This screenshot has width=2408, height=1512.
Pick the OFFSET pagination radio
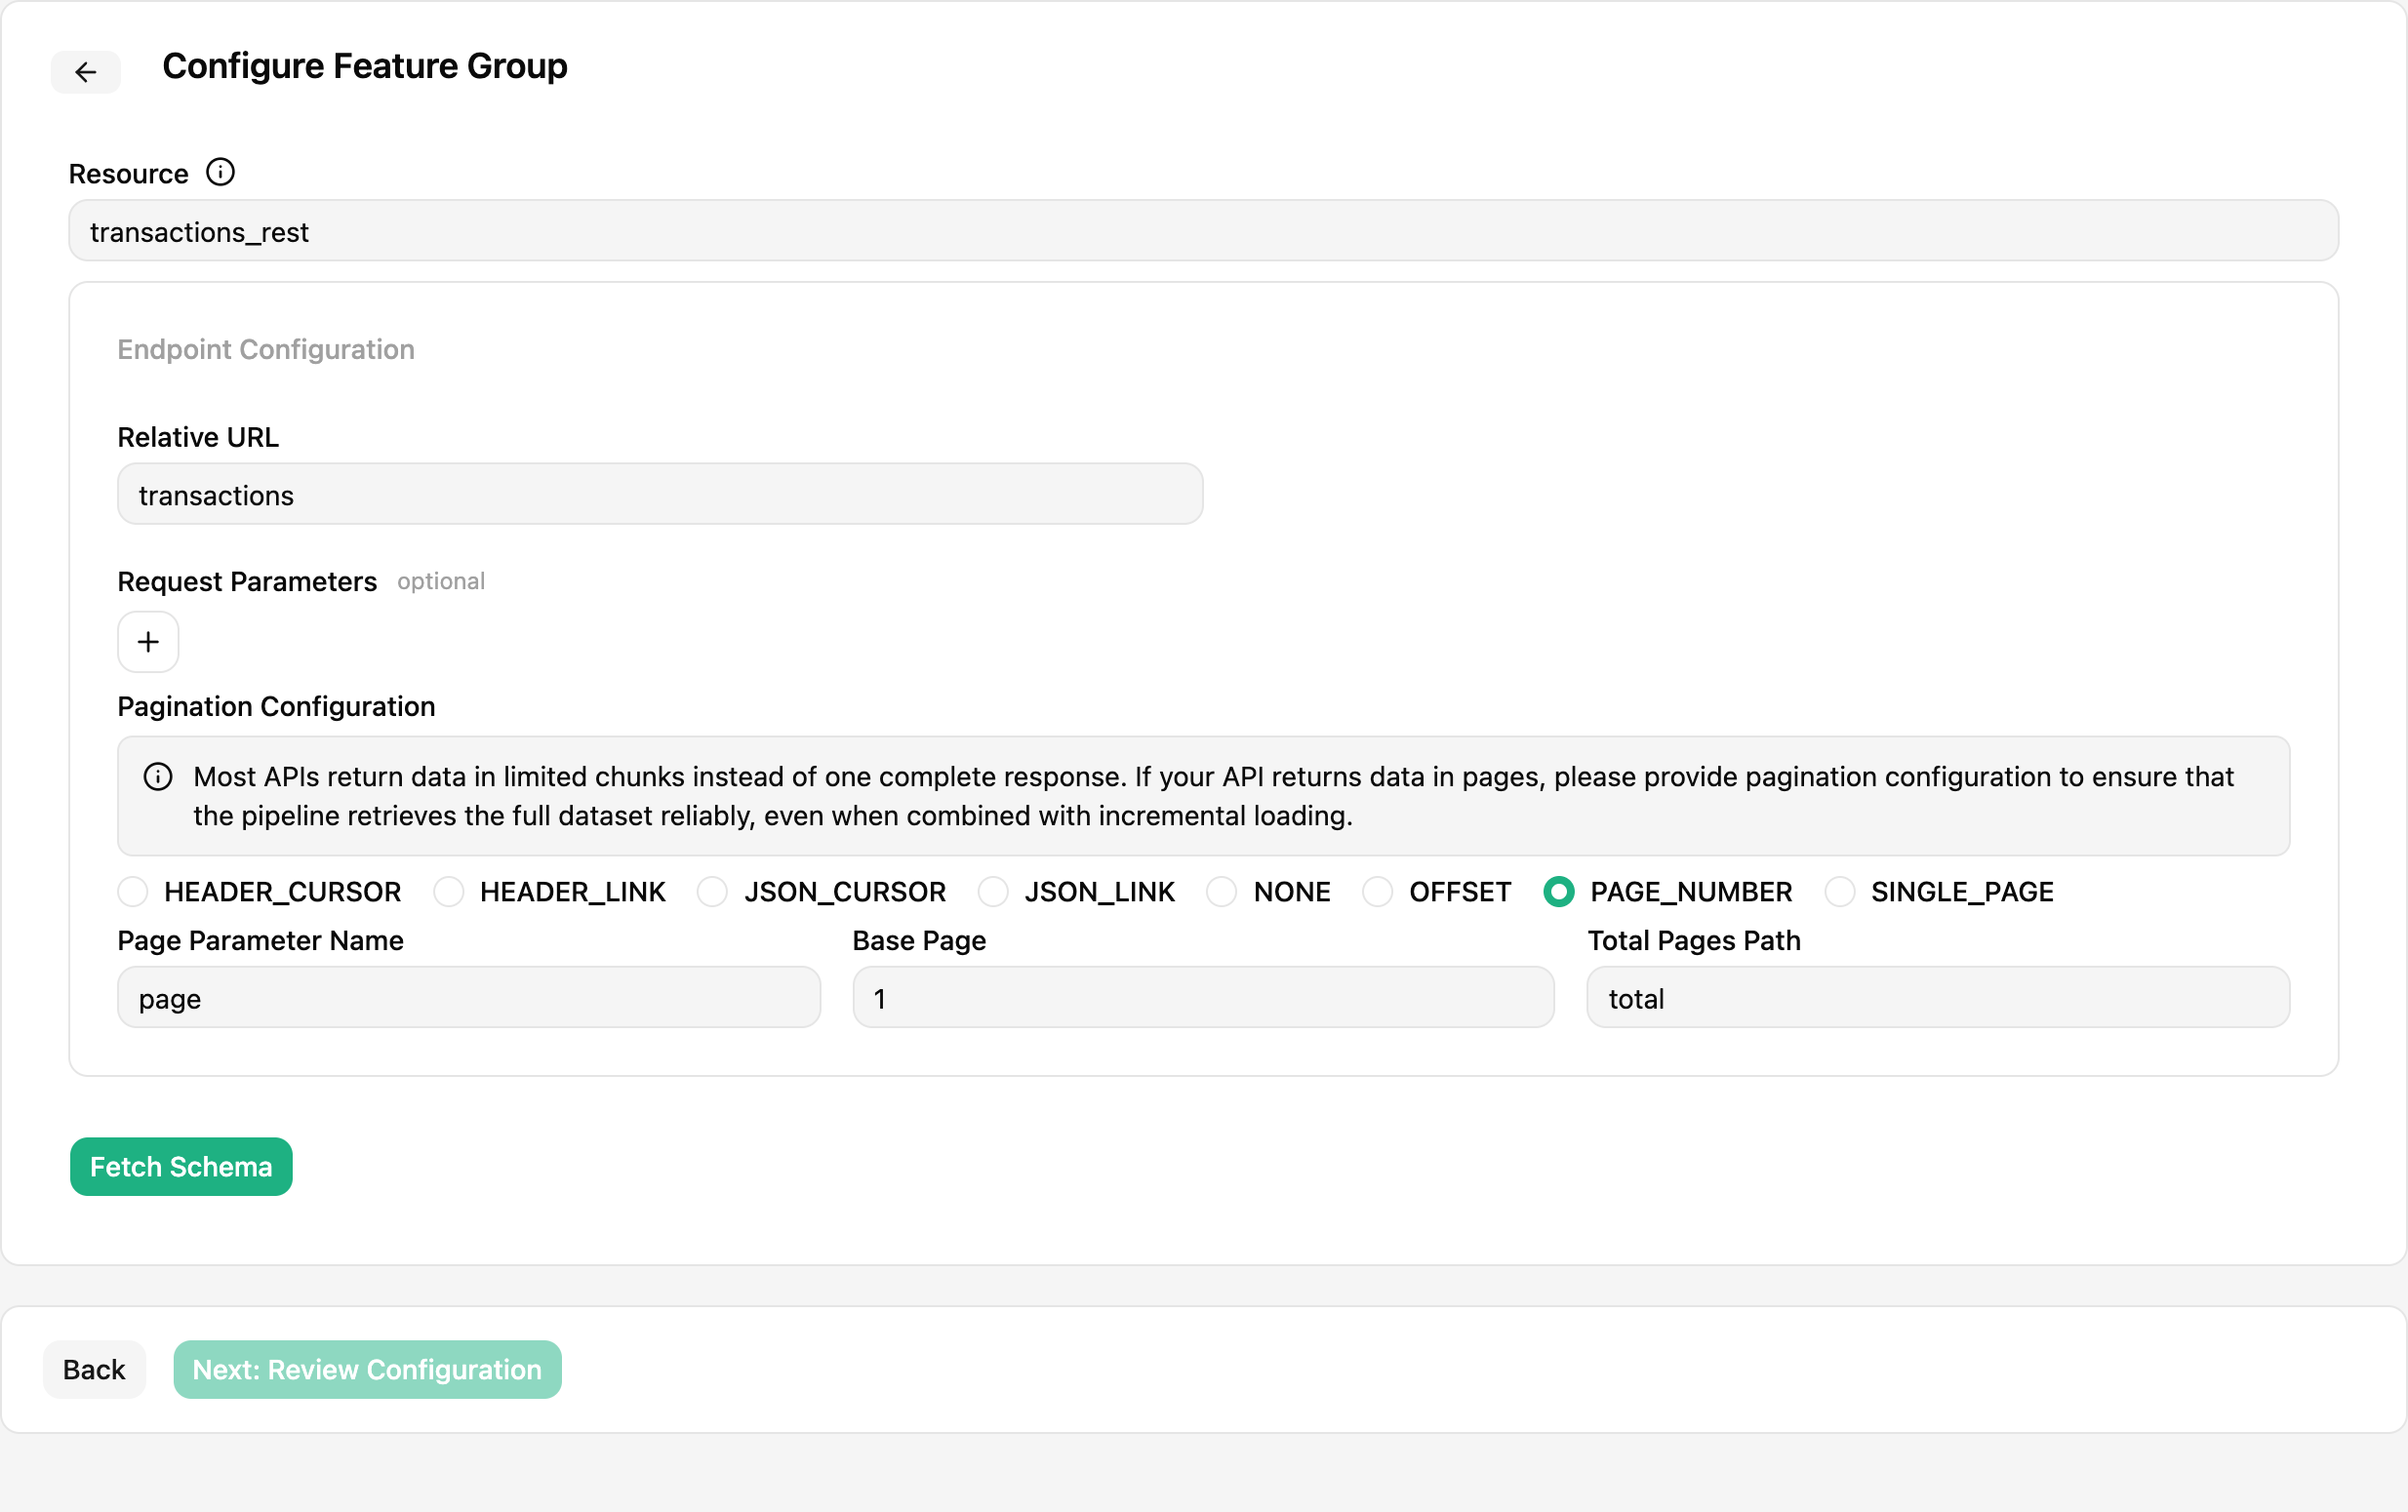[1378, 891]
